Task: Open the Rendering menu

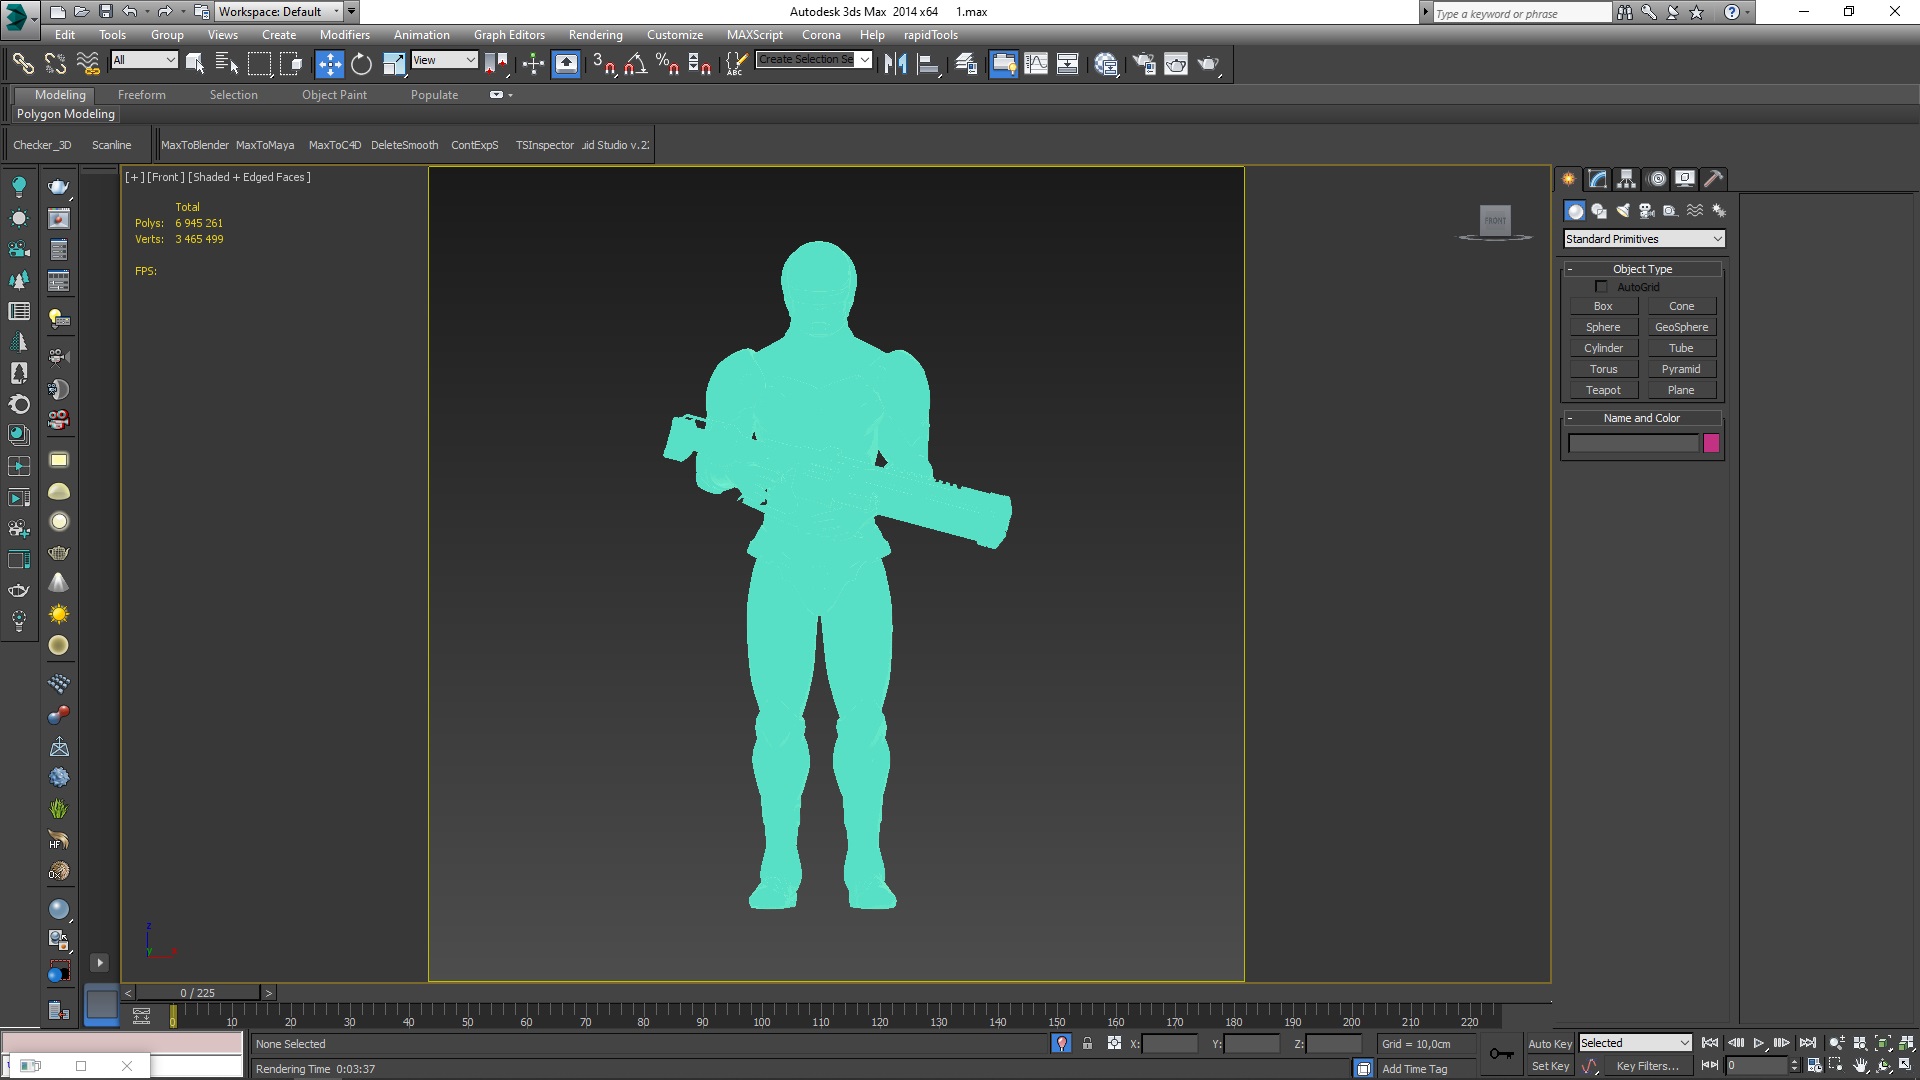Action: (x=595, y=35)
